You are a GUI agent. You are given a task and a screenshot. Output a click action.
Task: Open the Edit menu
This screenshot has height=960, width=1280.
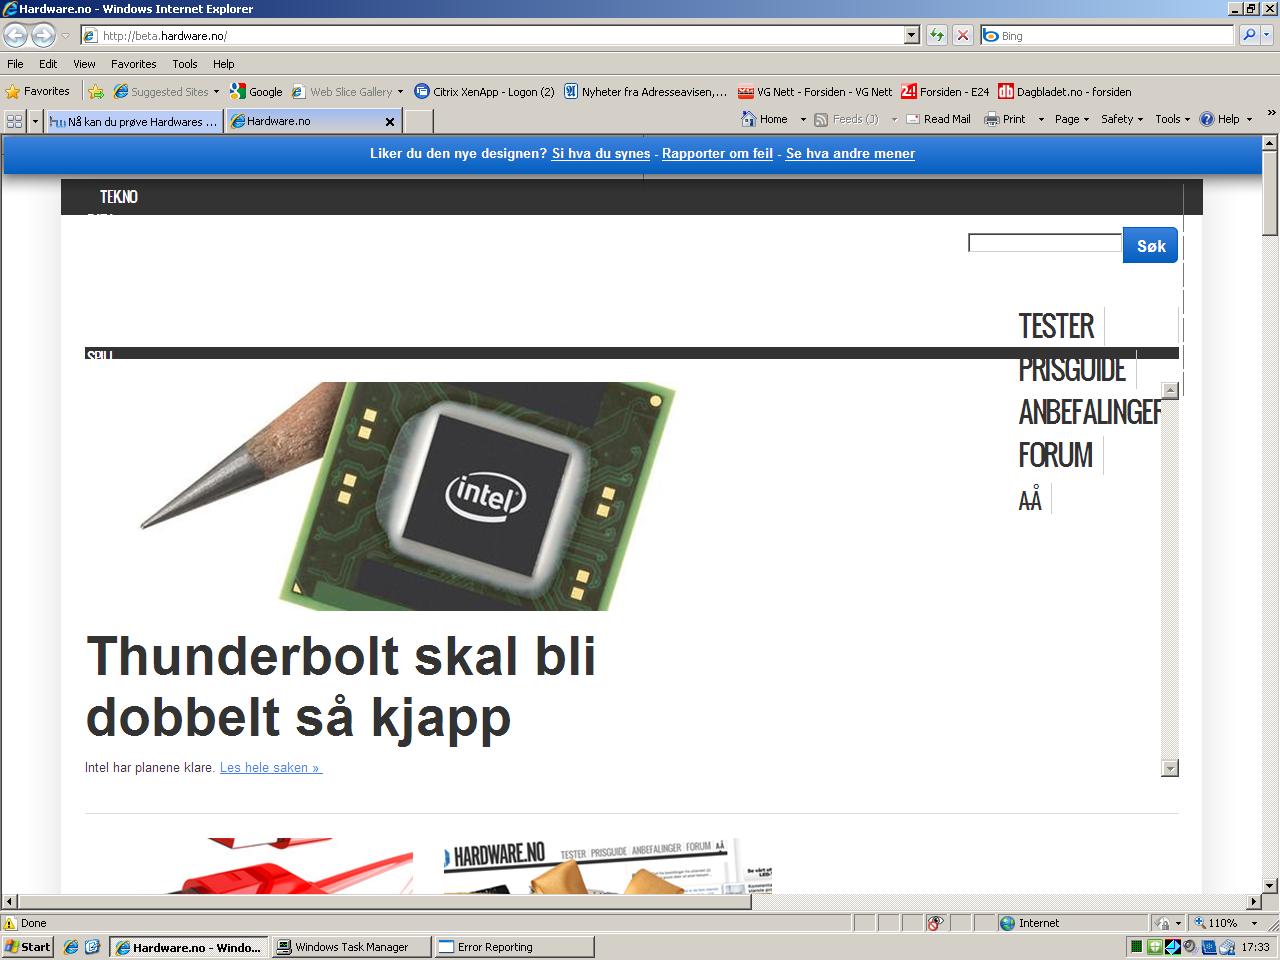click(48, 64)
